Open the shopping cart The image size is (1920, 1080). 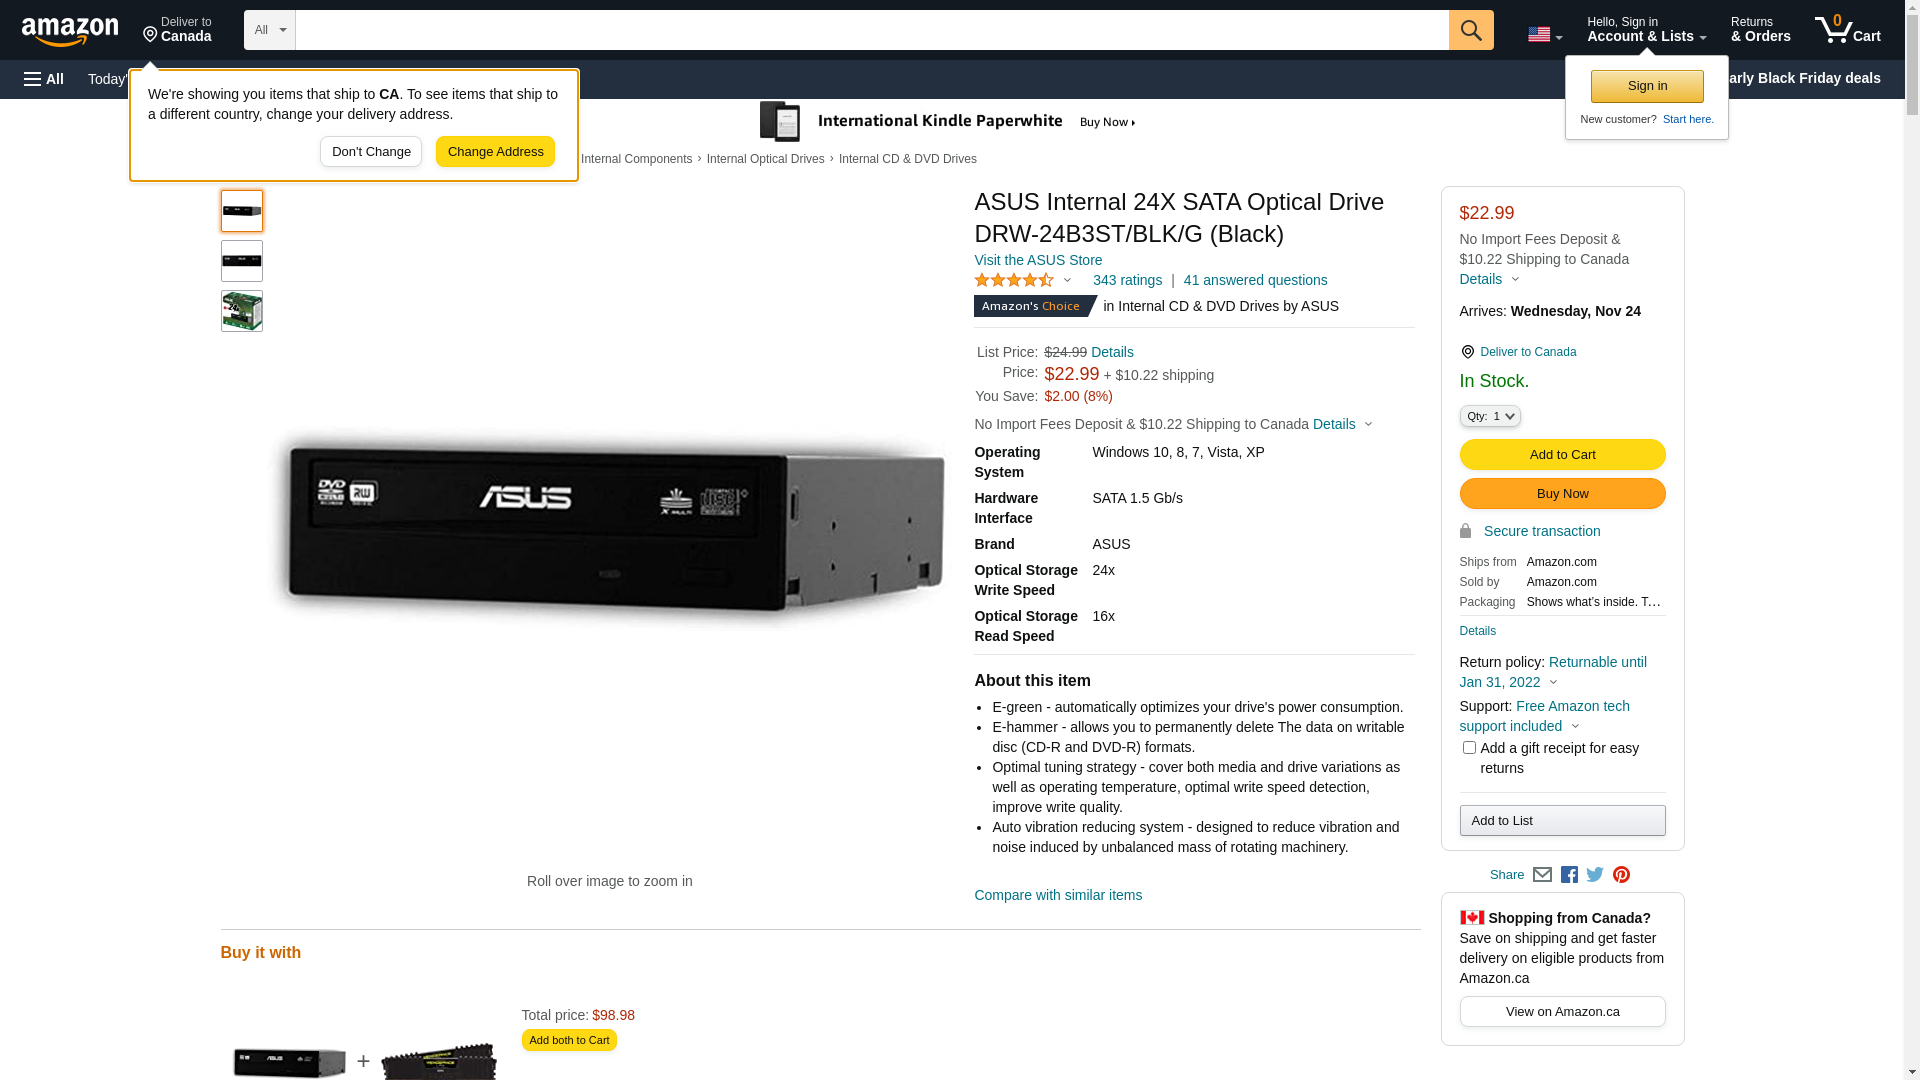point(1847,30)
